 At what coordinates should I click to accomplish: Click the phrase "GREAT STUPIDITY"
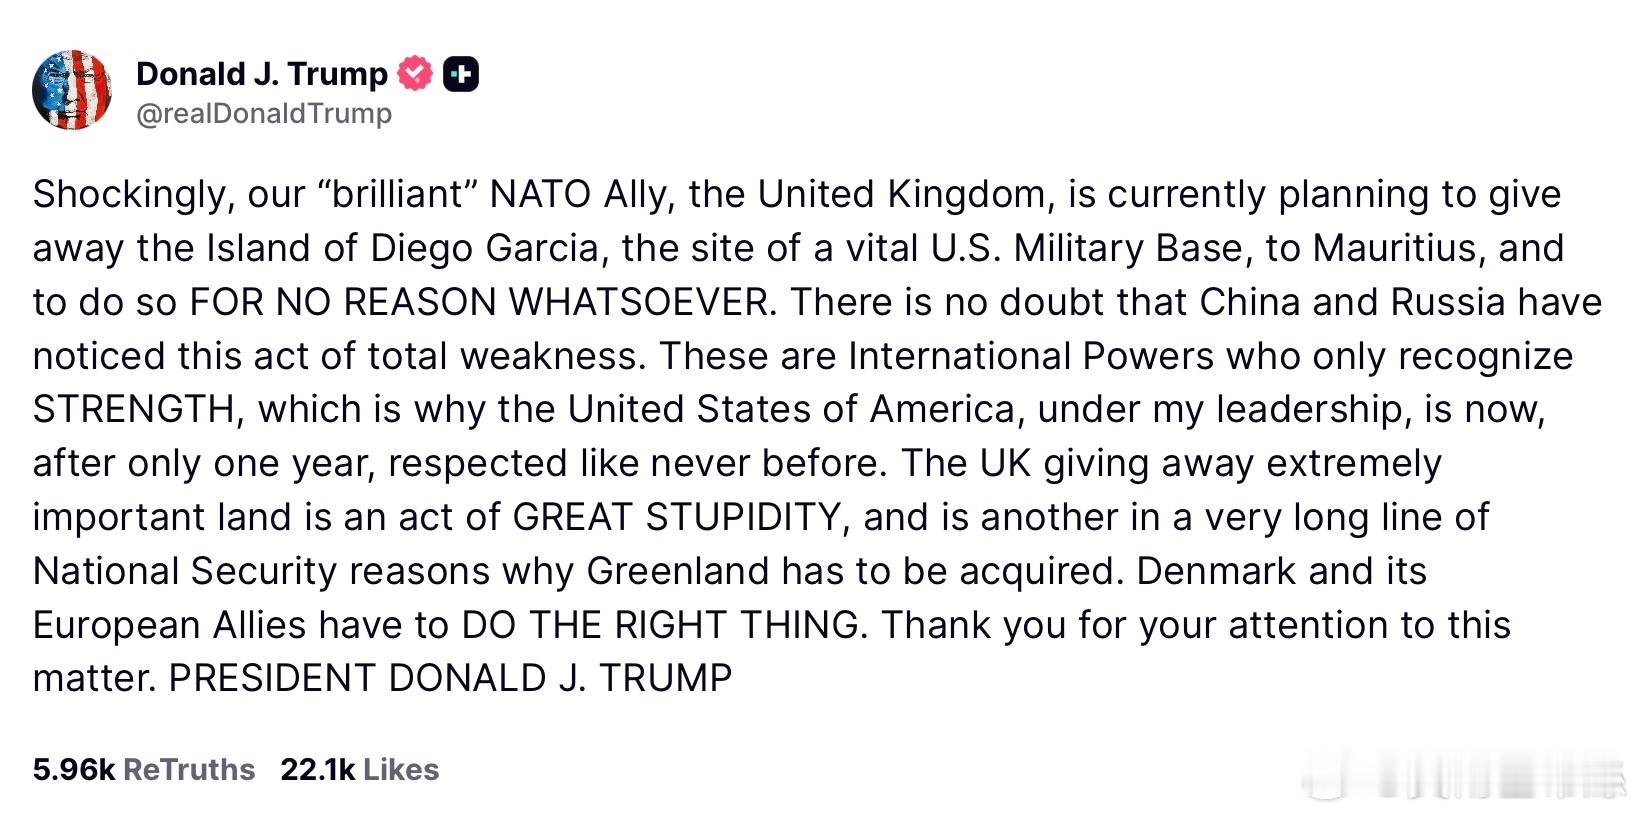[x=676, y=517]
